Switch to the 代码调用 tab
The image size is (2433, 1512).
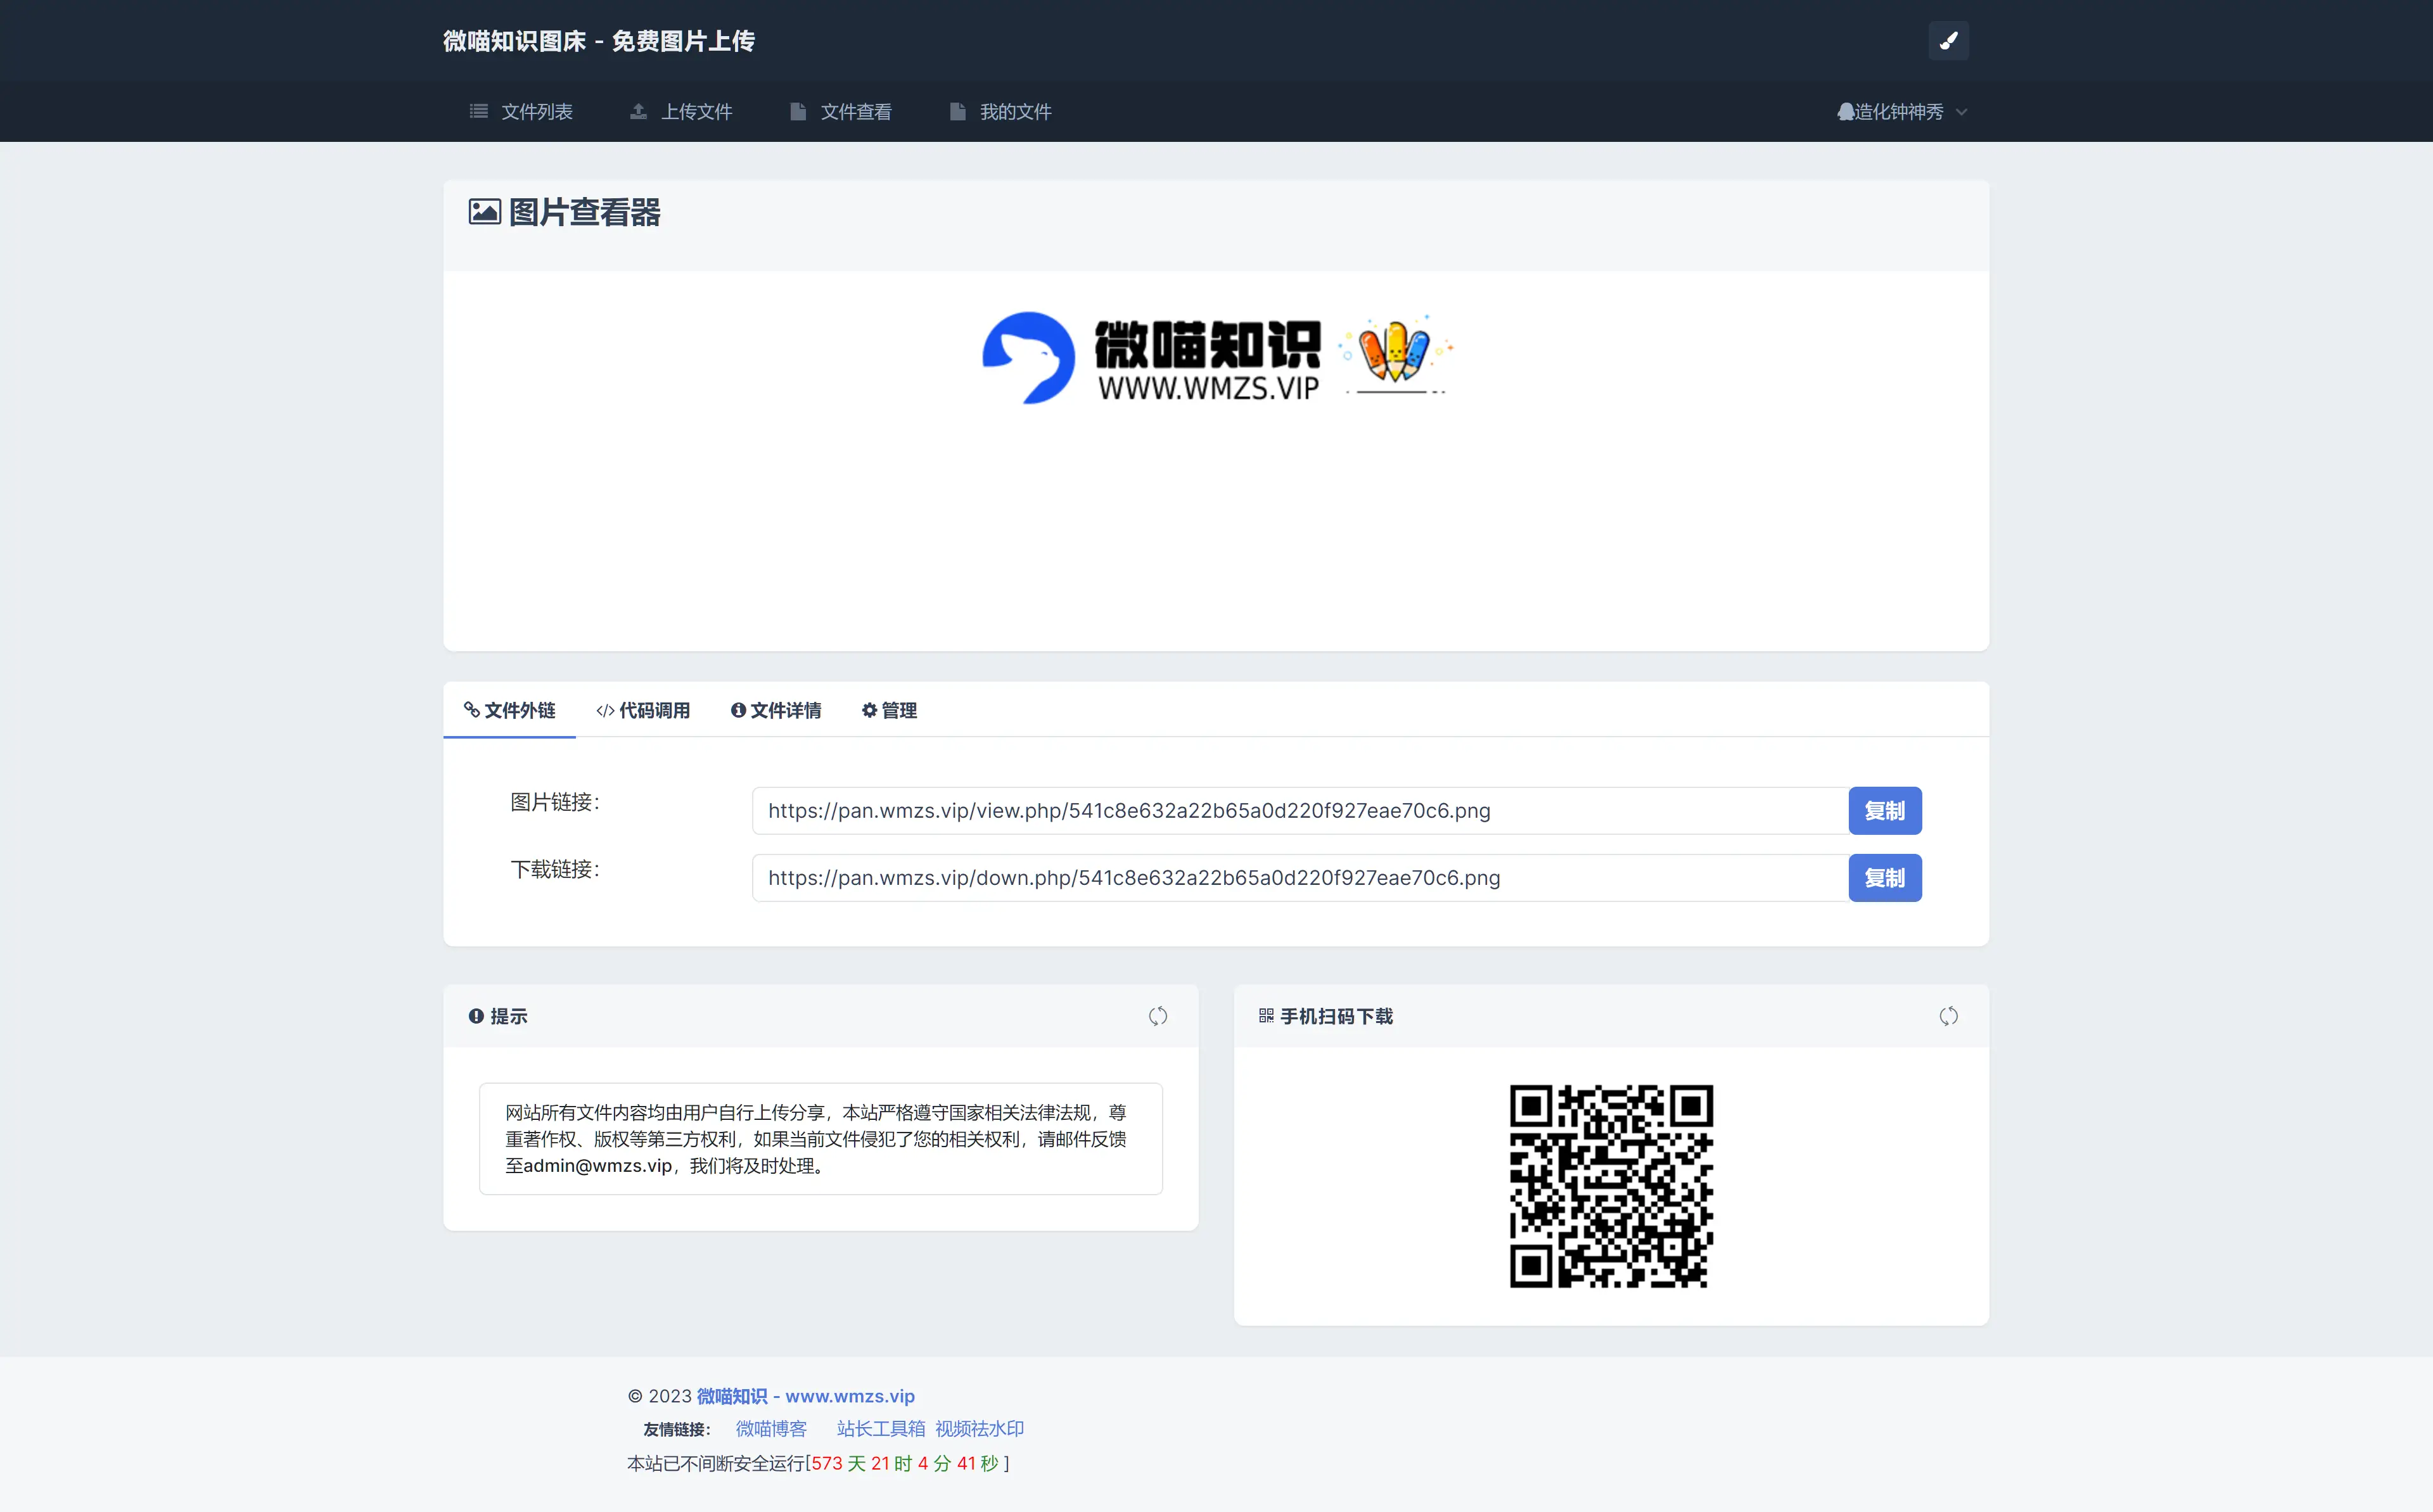pyautogui.click(x=644, y=710)
